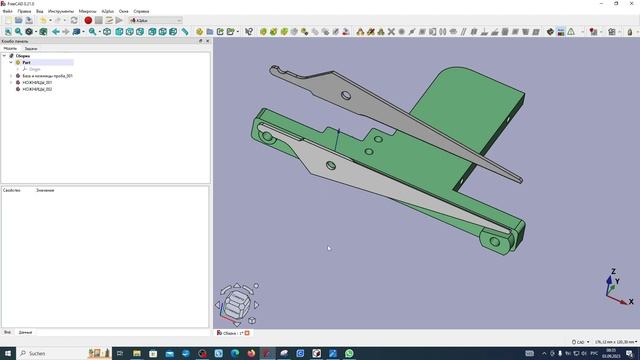Float the combo panel with undock button

pyautogui.click(x=200, y=41)
